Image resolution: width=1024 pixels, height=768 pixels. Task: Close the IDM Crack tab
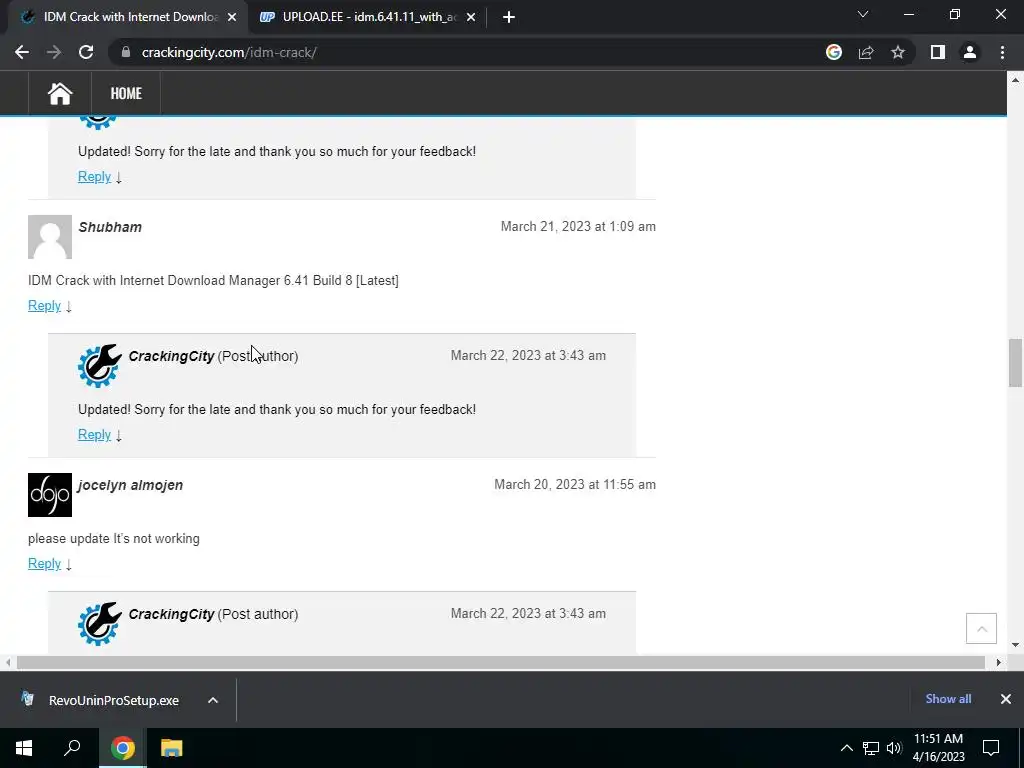point(232,17)
